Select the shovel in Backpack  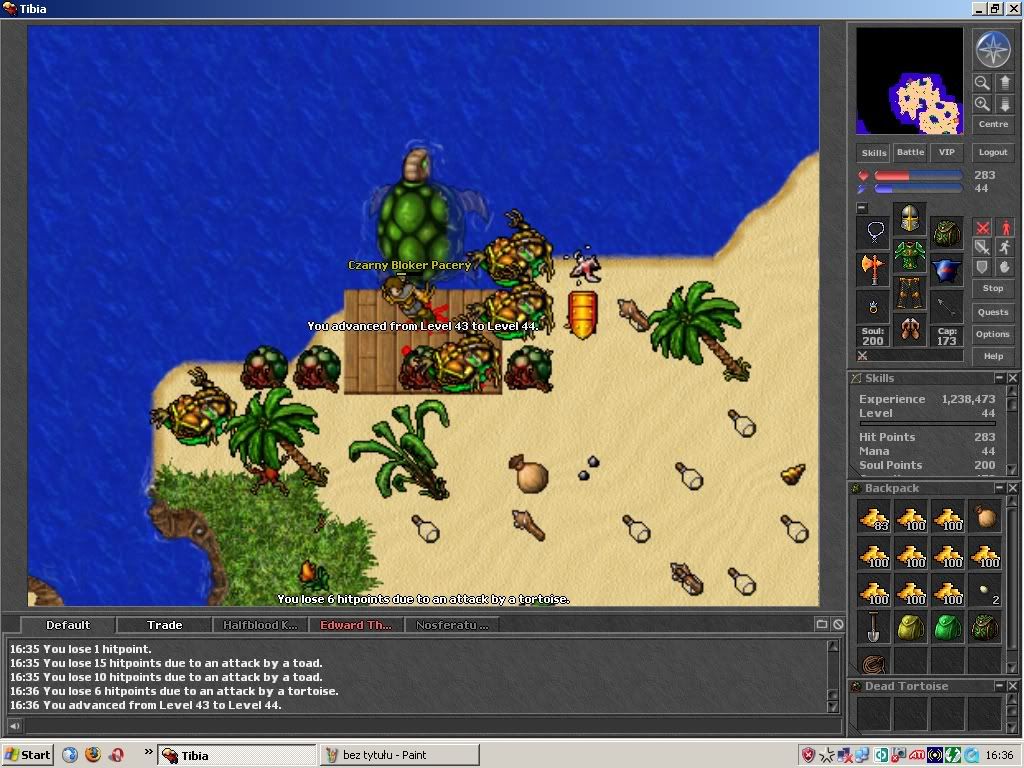pyautogui.click(x=873, y=627)
